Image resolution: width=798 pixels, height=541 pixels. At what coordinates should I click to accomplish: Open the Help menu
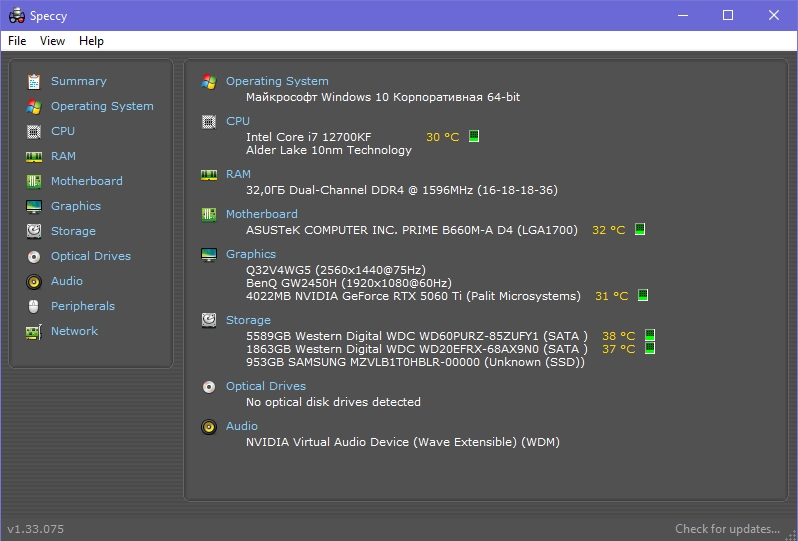91,41
